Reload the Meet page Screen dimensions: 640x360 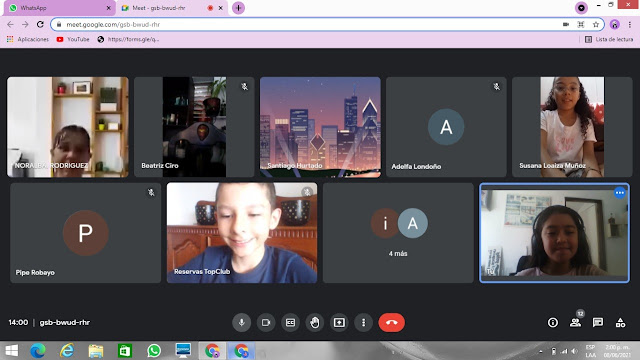click(x=40, y=24)
